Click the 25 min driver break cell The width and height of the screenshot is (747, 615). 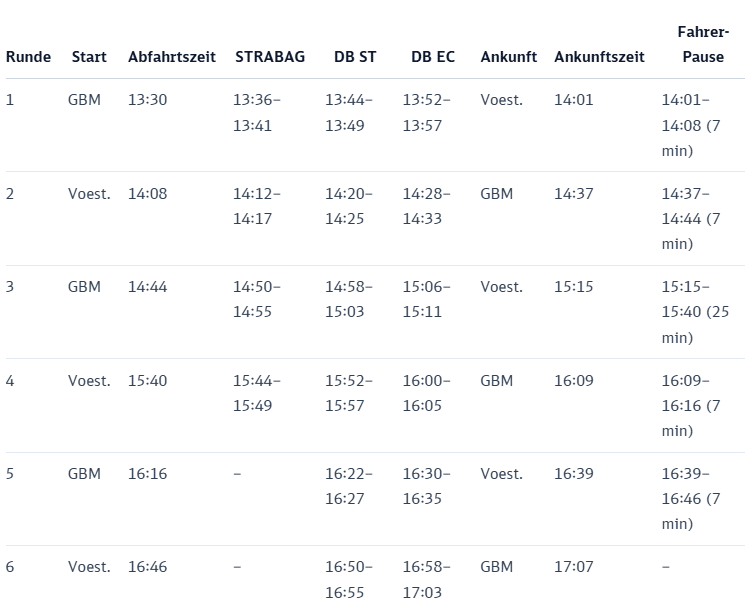coord(695,312)
